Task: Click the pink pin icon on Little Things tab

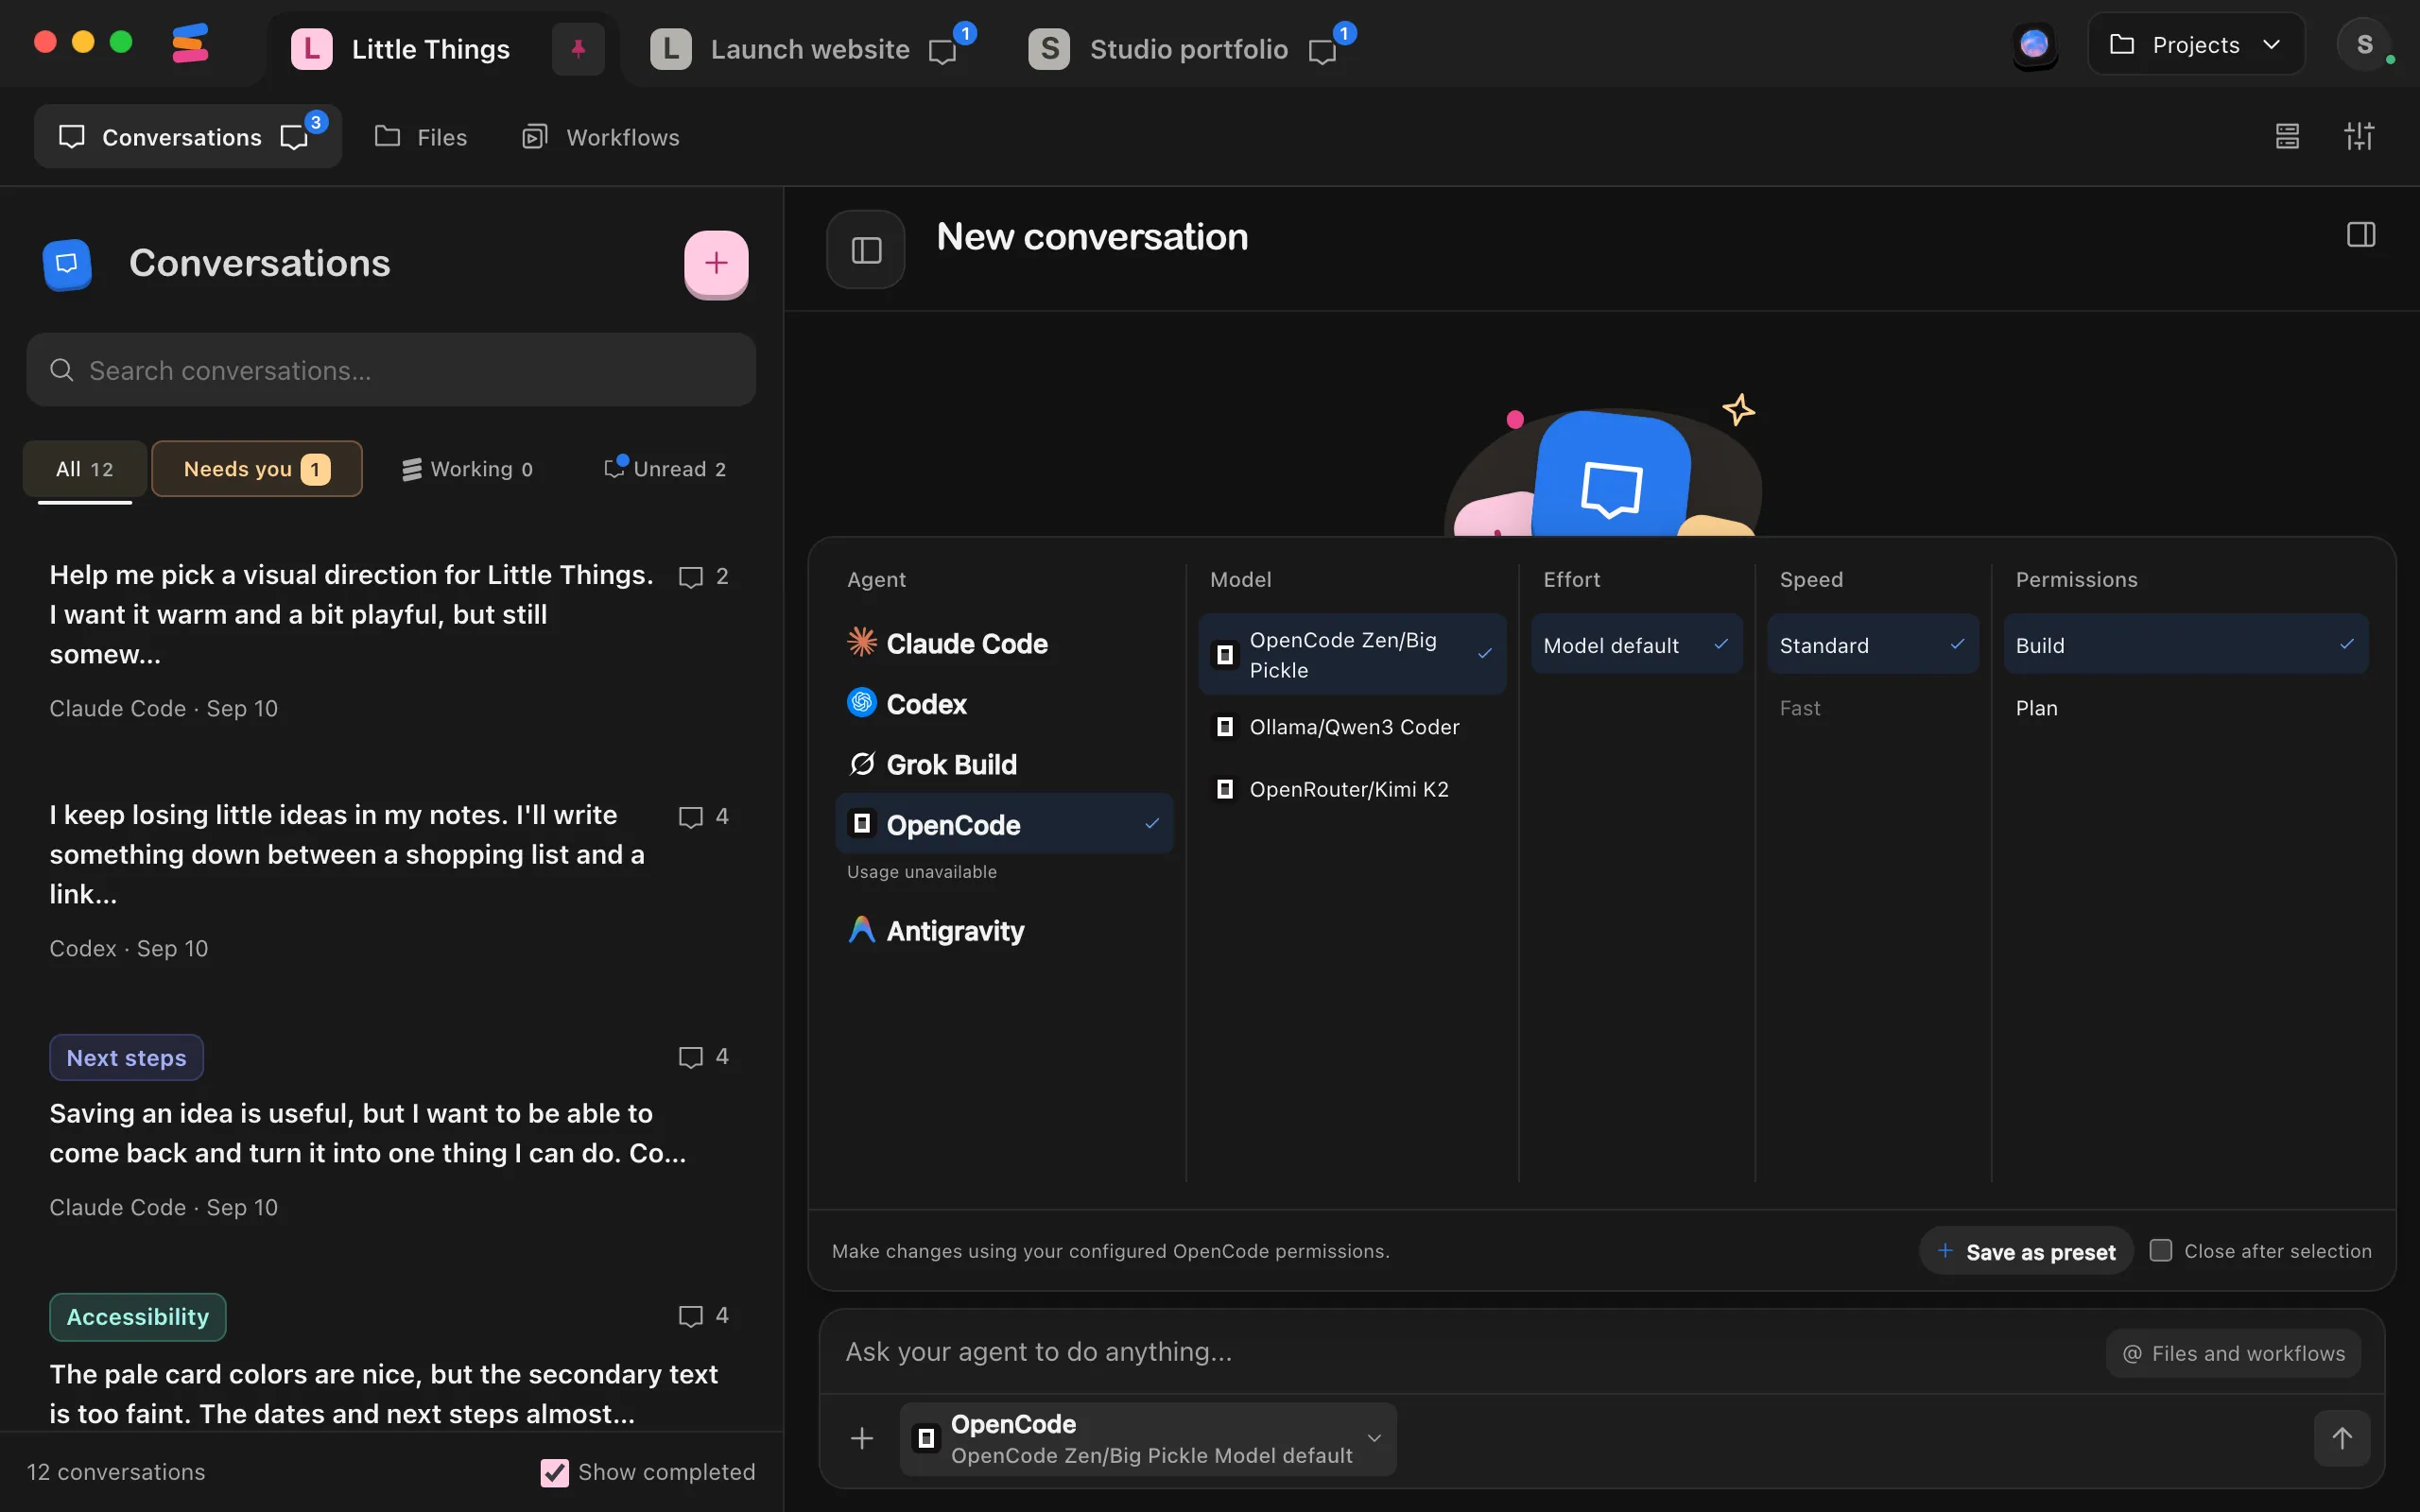Action: 578,49
